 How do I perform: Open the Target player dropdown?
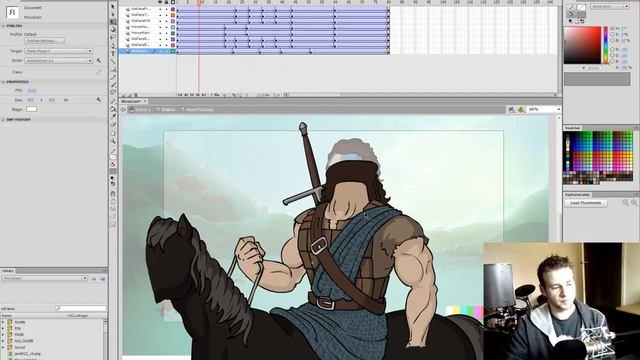pyautogui.click(x=58, y=51)
